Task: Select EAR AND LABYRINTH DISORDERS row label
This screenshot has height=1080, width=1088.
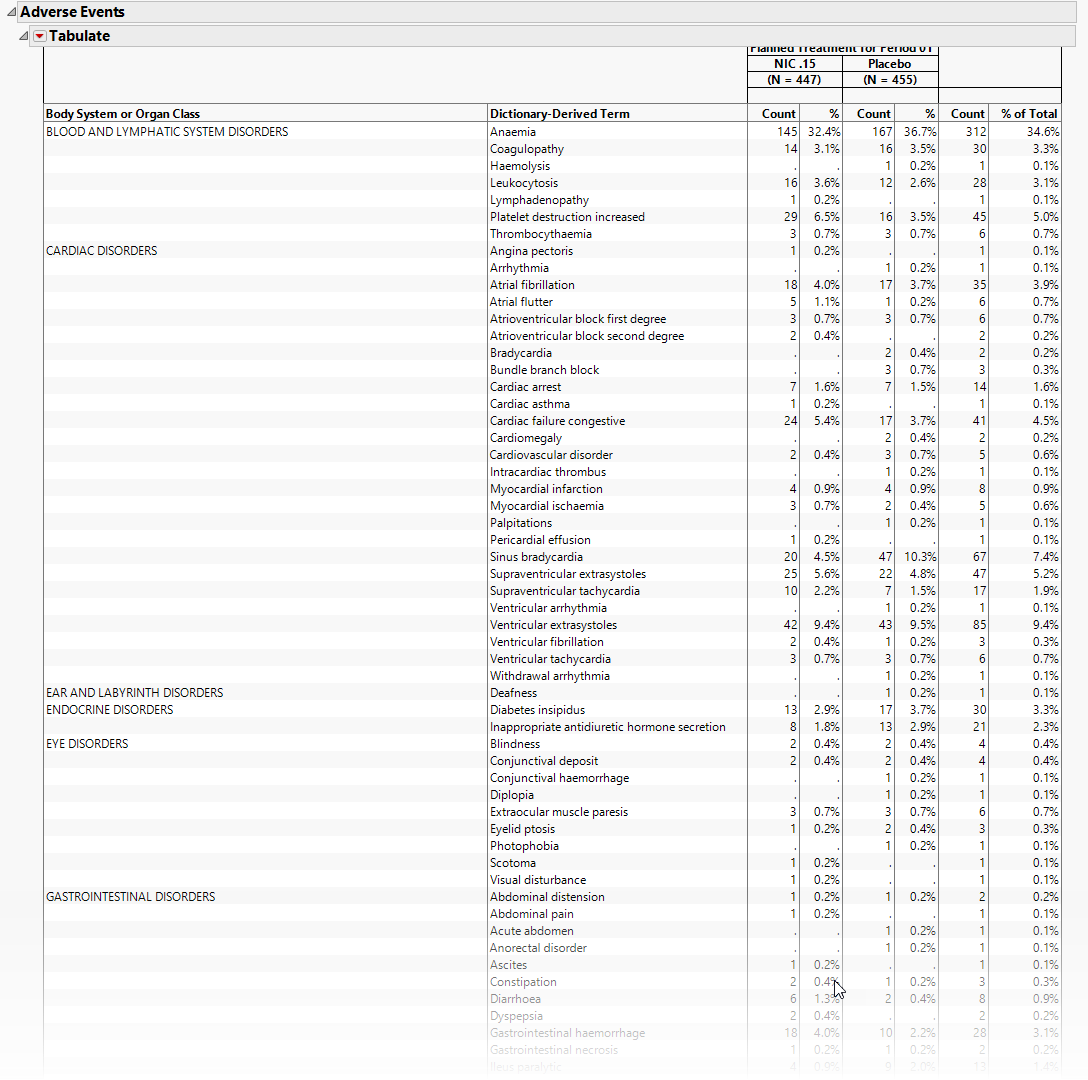Action: [135, 693]
